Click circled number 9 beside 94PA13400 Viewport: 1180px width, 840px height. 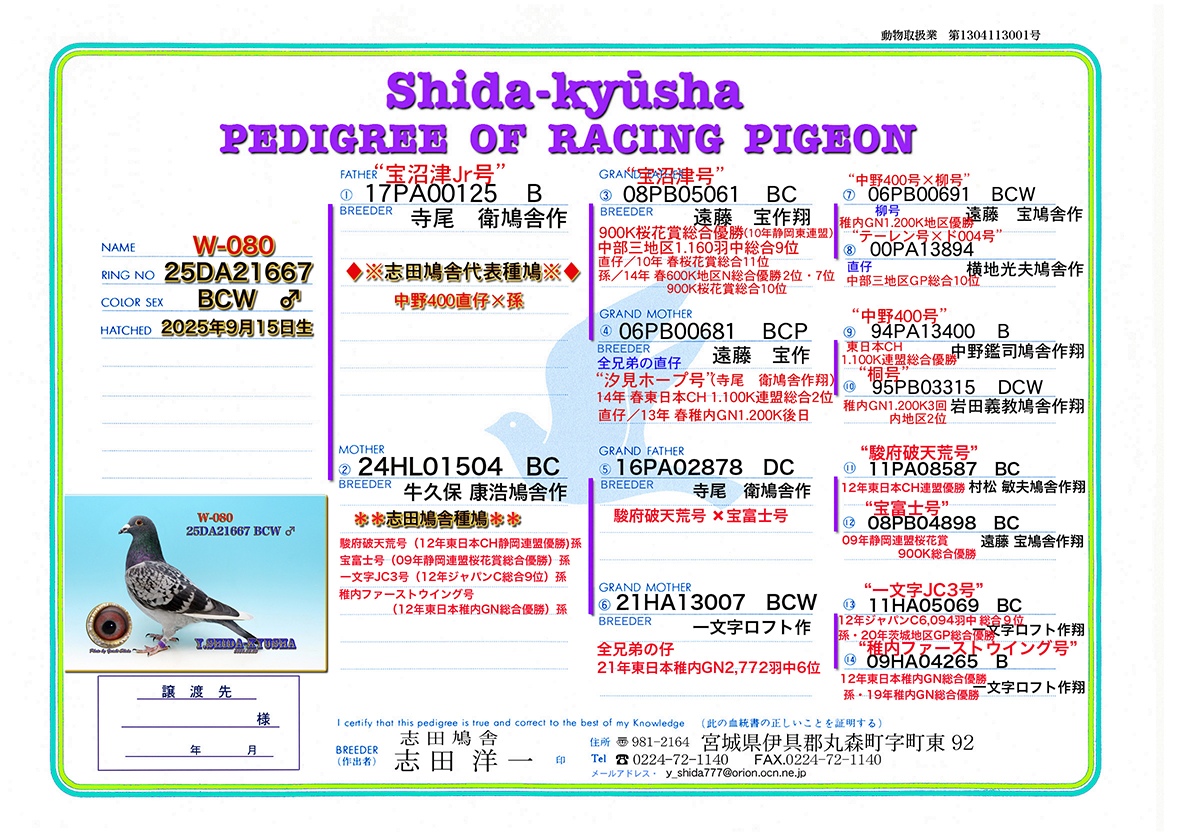[849, 332]
